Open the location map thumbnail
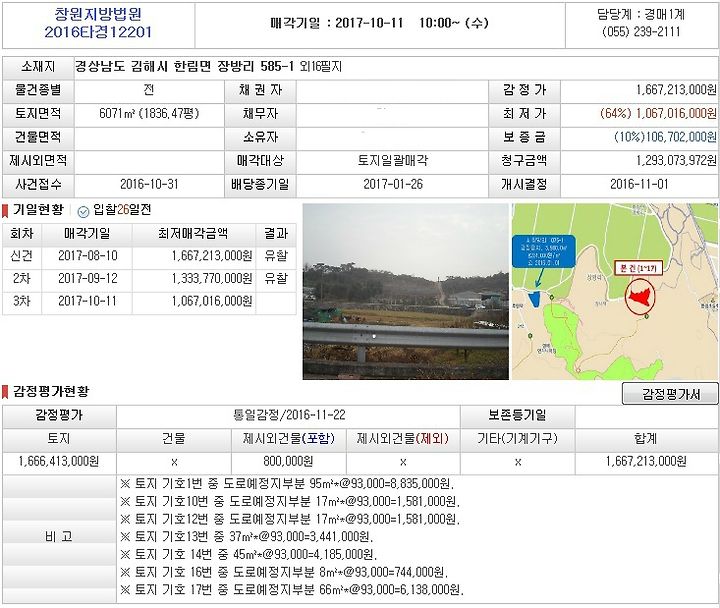The width and height of the screenshot is (720, 608). coord(615,292)
